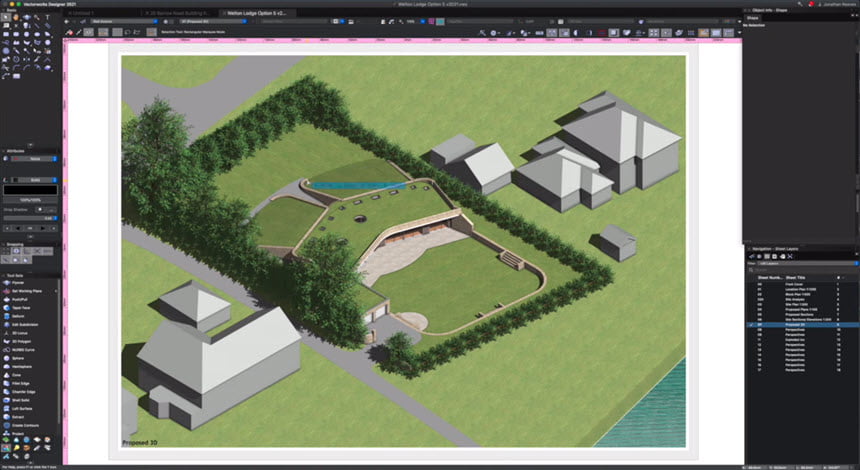The width and height of the screenshot is (860, 470).
Task: Click the previous view back arrow
Action: (67, 21)
